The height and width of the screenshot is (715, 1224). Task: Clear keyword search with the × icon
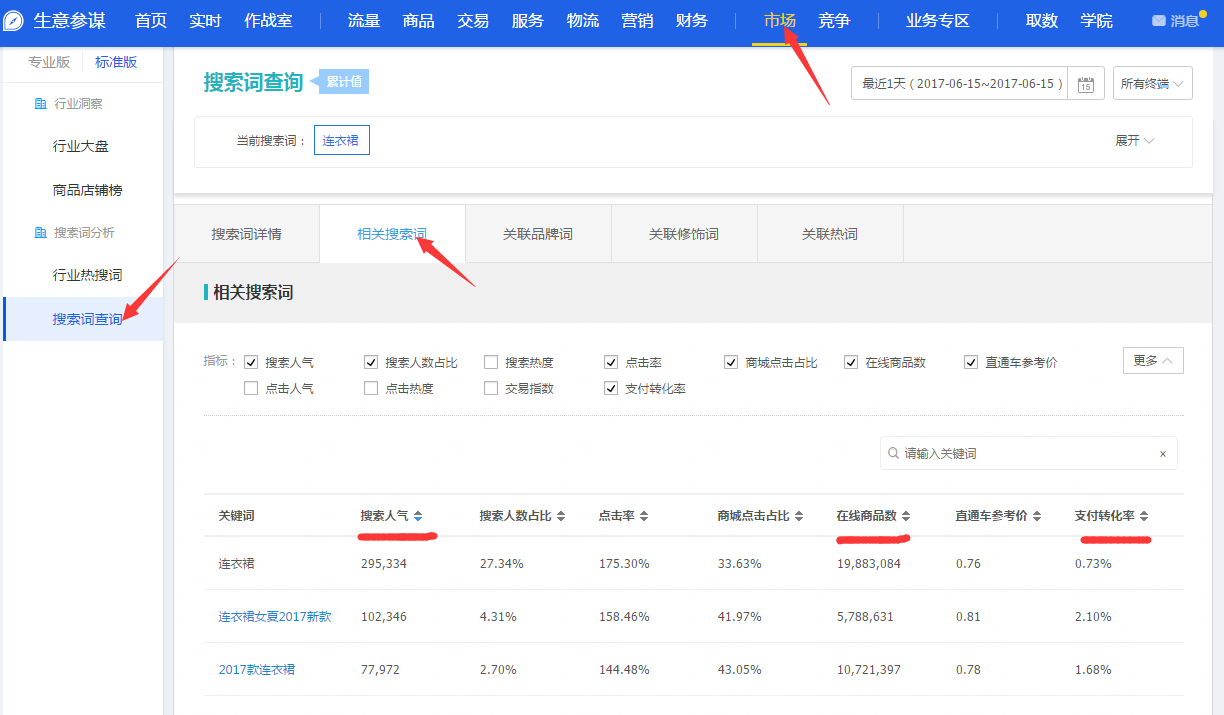[x=1162, y=454]
